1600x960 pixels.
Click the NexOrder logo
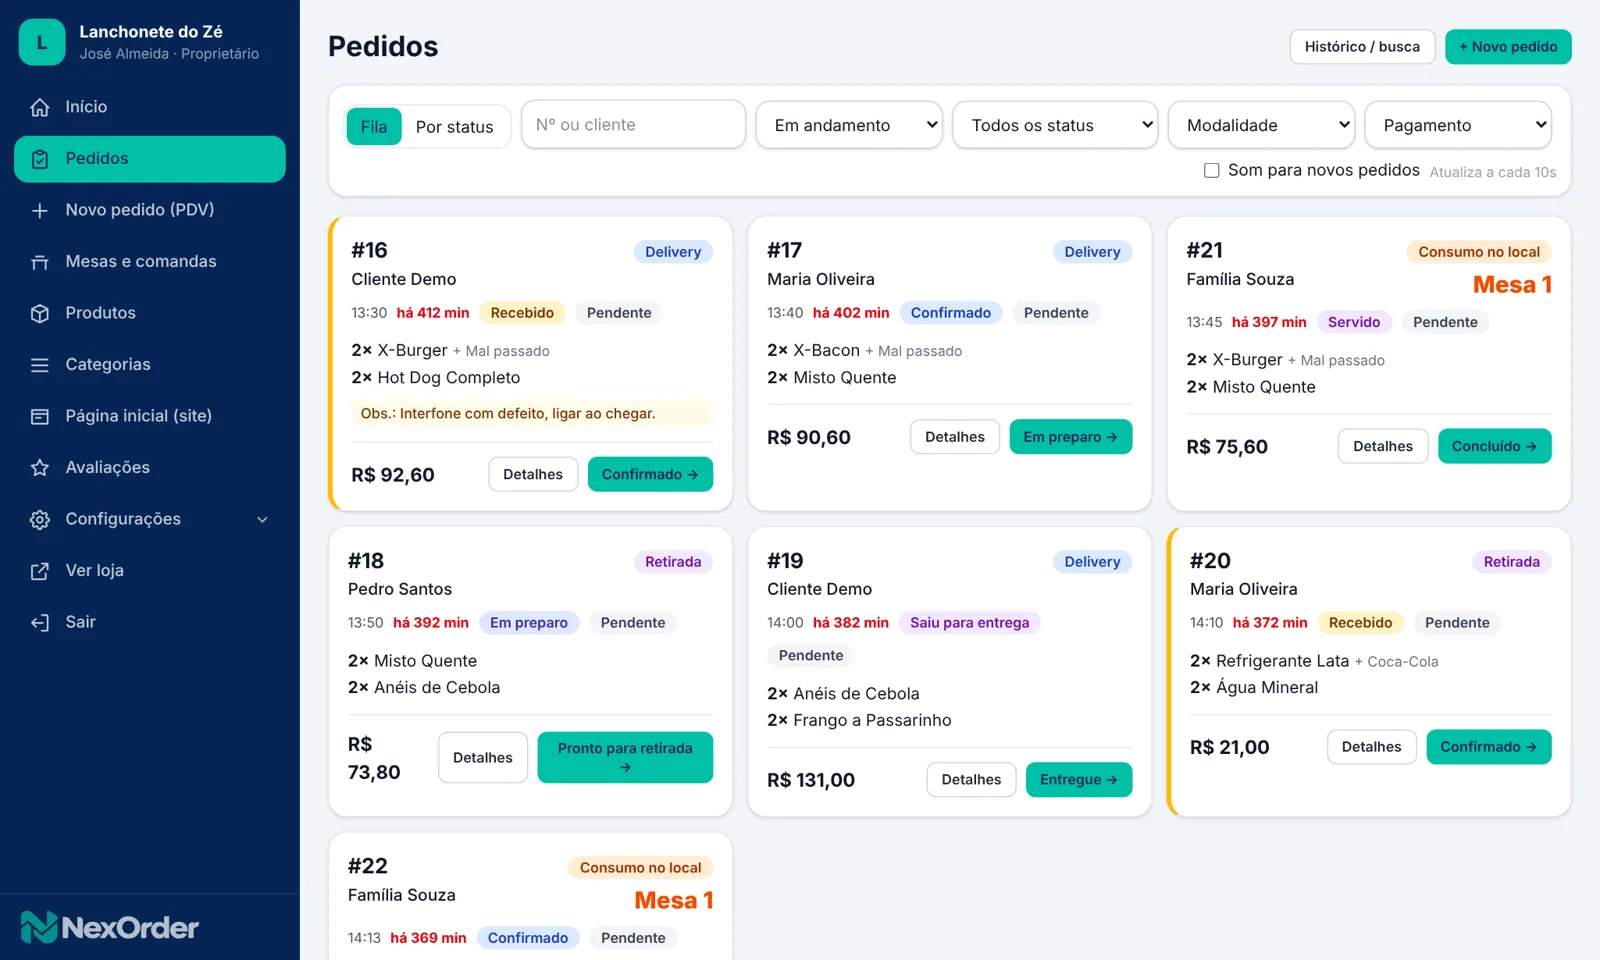pos(110,927)
